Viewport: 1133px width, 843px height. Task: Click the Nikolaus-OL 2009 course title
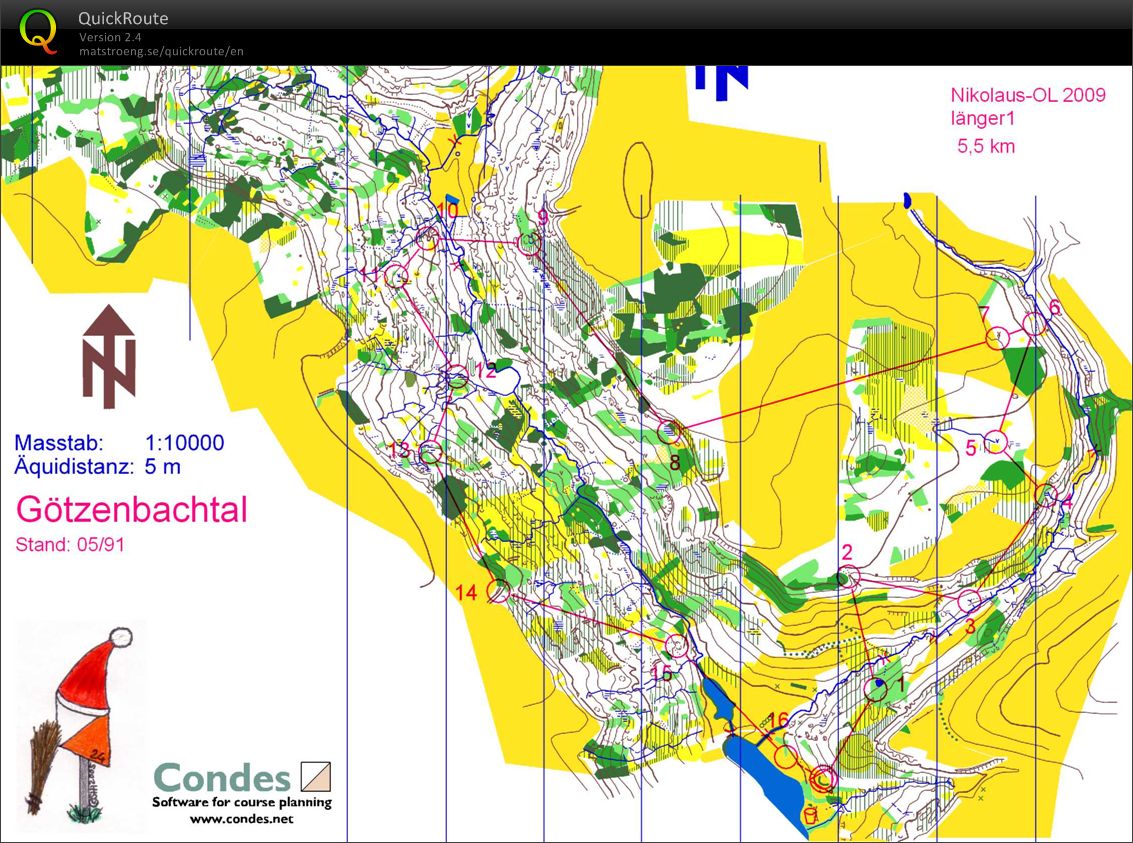point(1027,95)
